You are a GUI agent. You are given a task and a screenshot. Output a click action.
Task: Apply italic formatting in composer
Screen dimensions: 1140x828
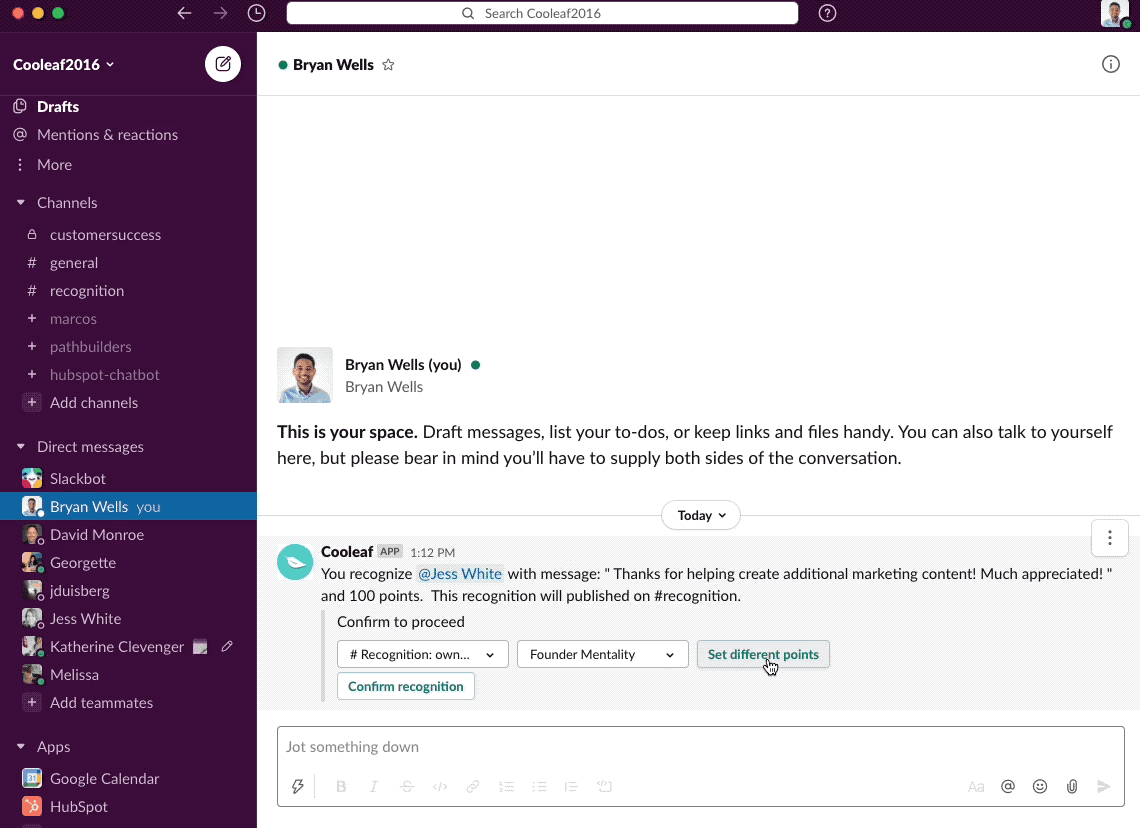click(x=374, y=787)
